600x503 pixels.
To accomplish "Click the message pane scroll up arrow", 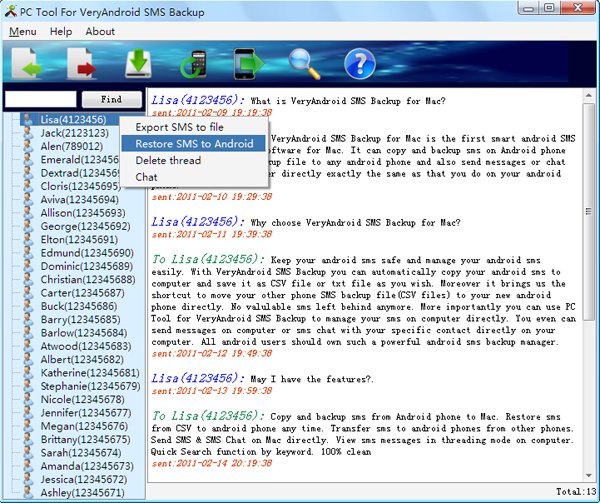I will pos(589,95).
